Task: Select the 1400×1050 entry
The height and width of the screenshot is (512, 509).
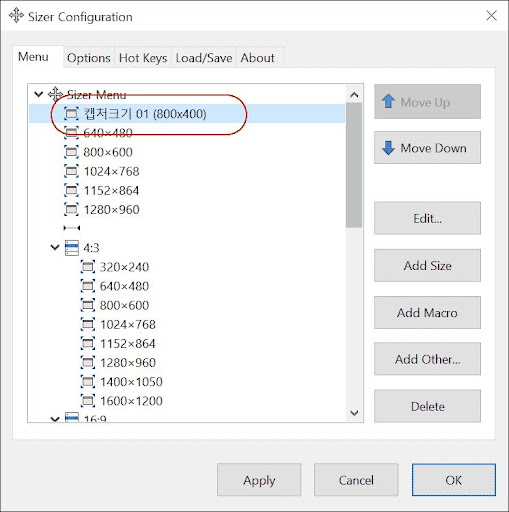Action: [x=131, y=381]
